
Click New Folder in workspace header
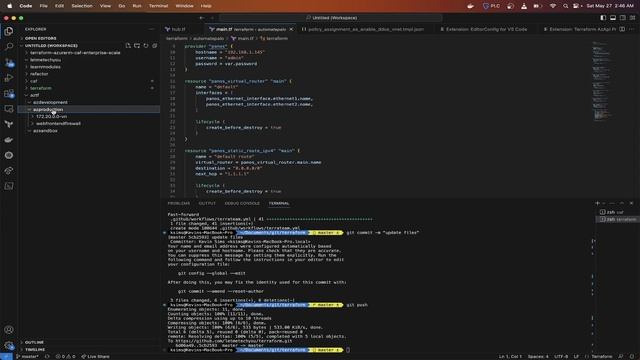[x=137, y=46]
